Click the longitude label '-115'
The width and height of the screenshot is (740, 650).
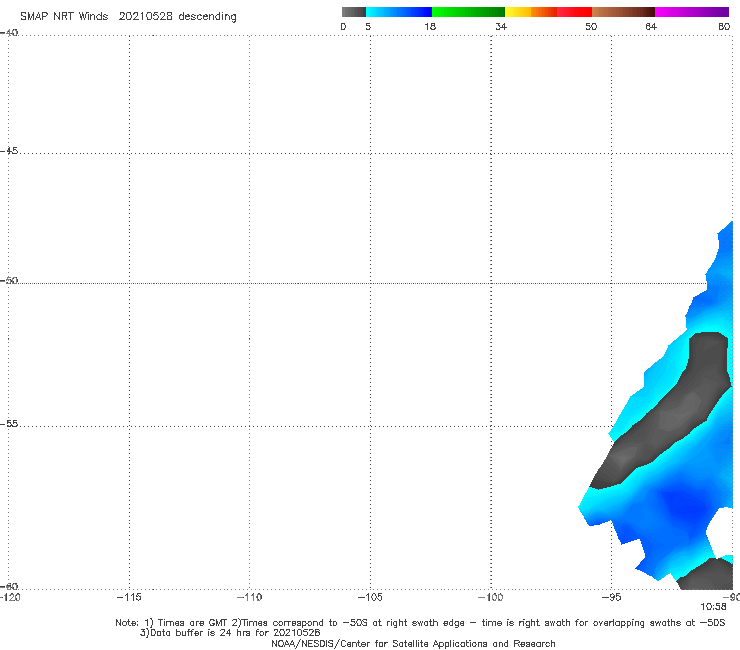129,597
